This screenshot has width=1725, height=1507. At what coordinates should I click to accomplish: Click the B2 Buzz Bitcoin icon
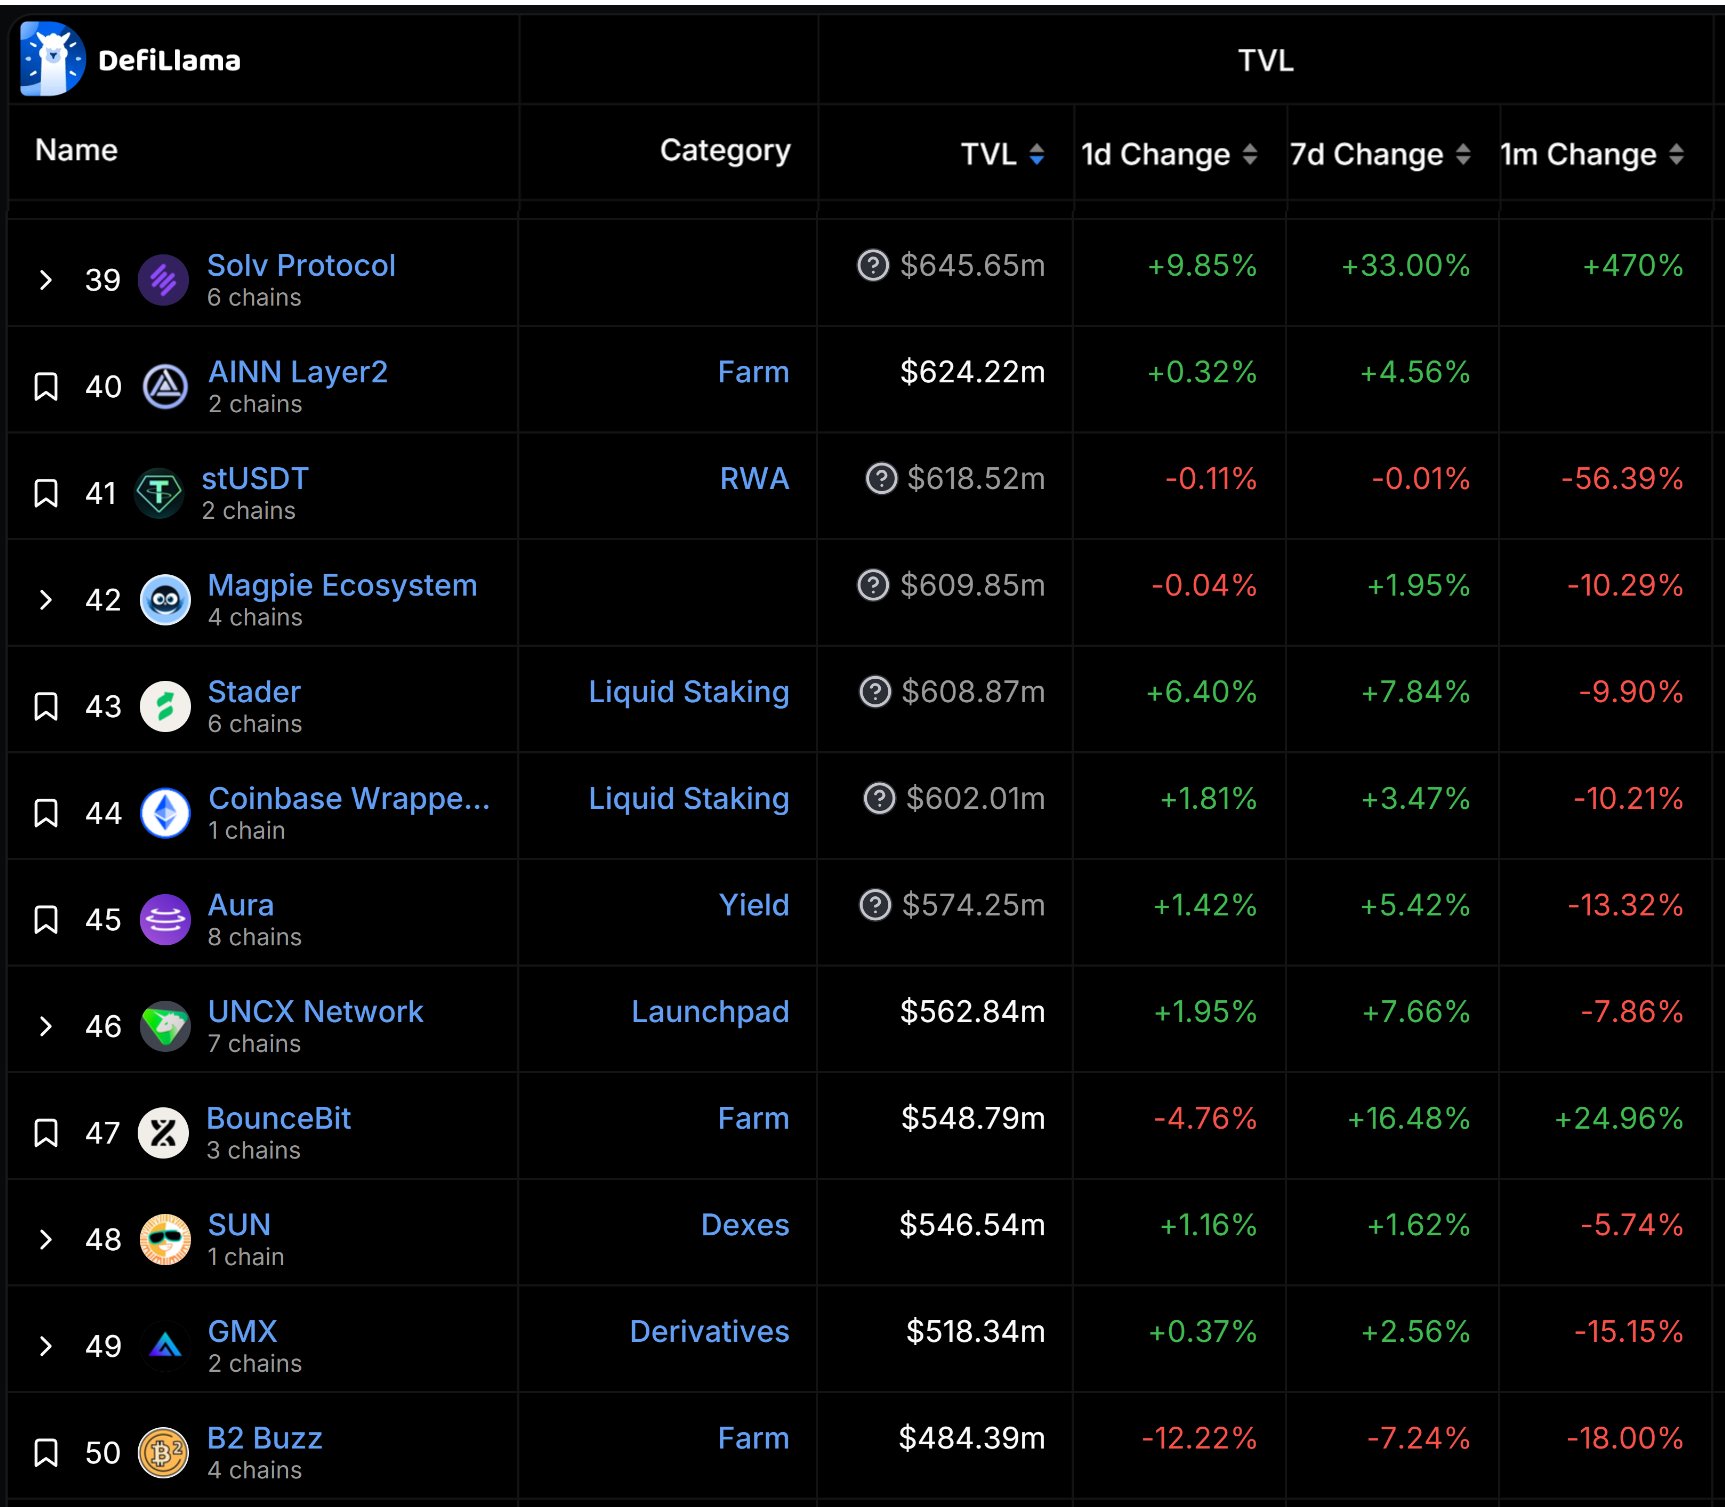[165, 1452]
